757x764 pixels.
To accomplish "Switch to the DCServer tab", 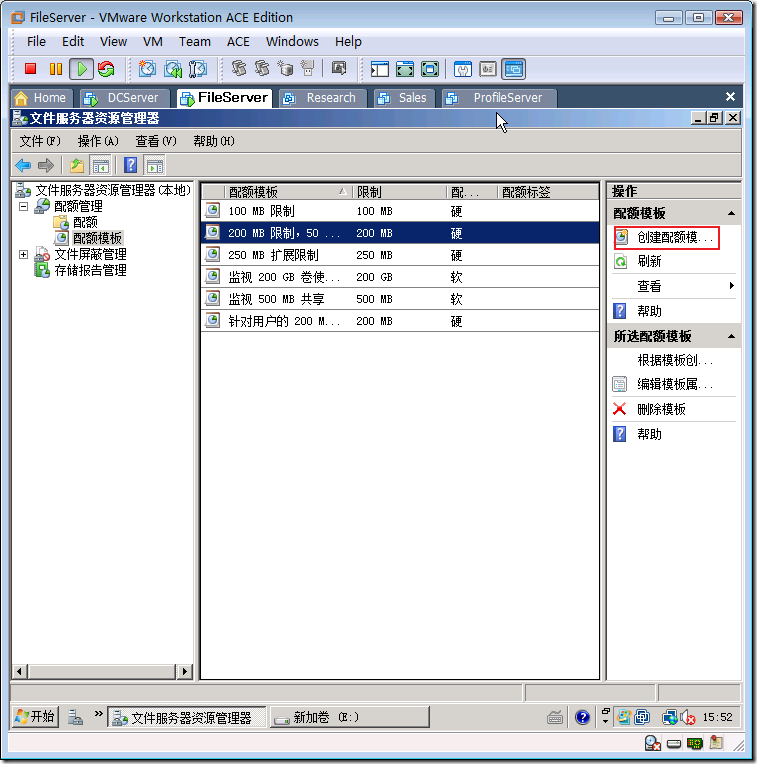I will pyautogui.click(x=125, y=98).
